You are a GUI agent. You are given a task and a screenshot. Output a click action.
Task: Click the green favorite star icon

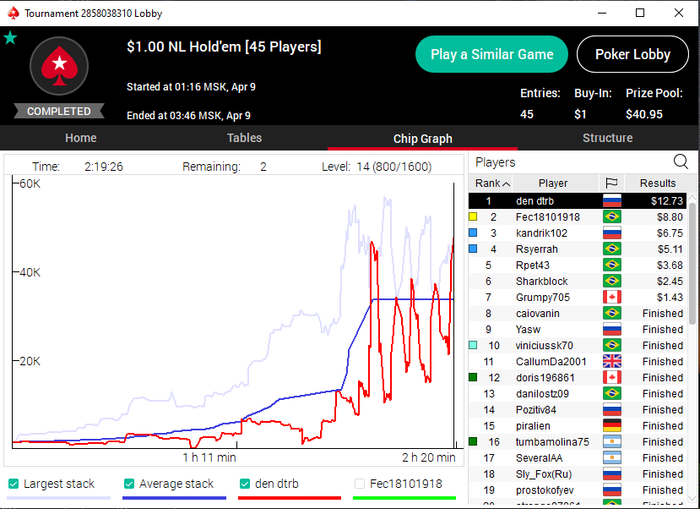coord(10,38)
